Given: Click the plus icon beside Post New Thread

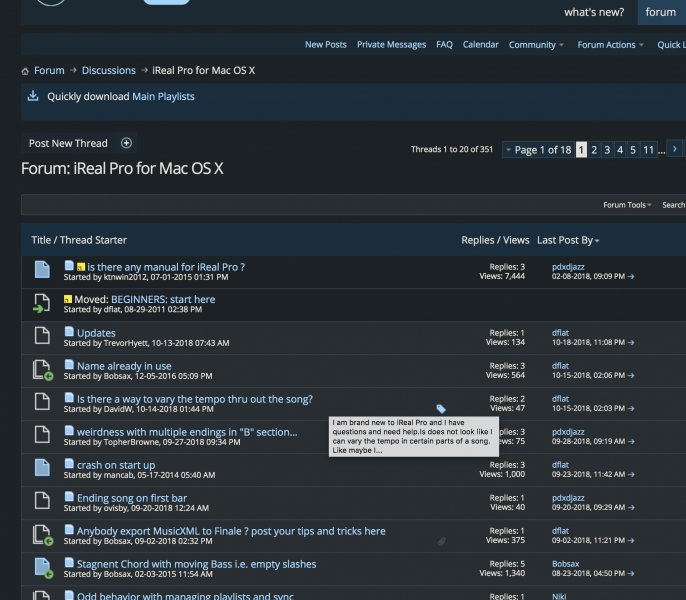Looking at the screenshot, I should (x=126, y=144).
